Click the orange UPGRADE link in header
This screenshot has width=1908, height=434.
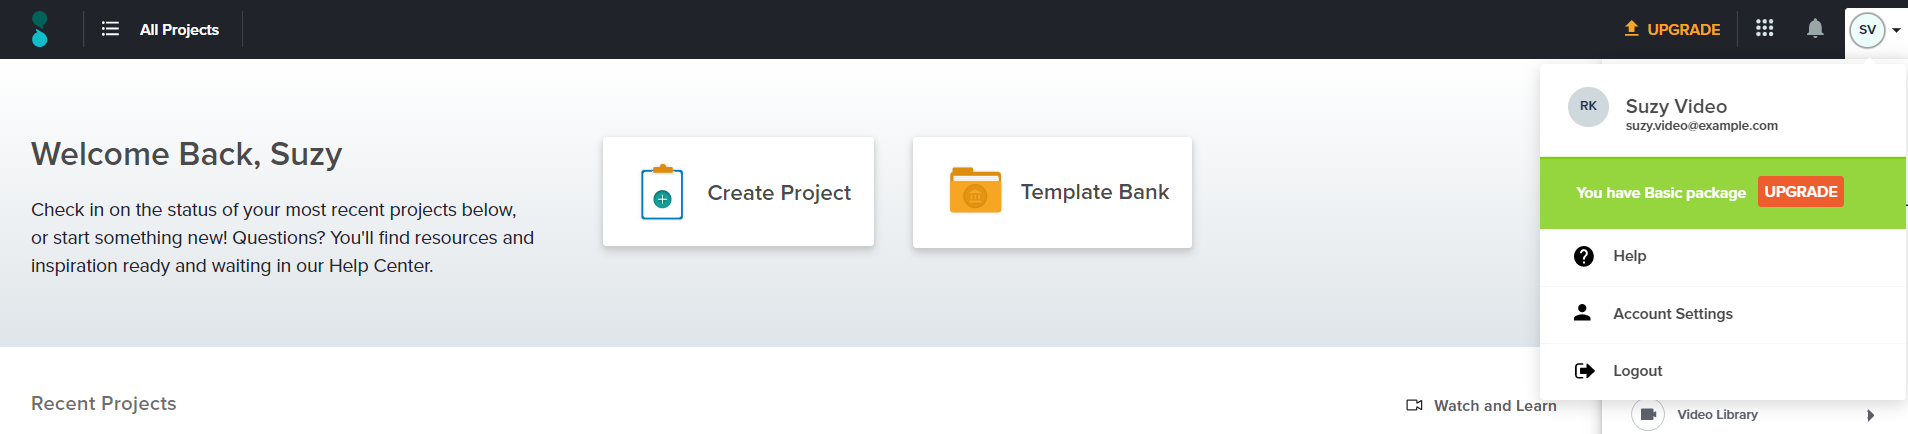[x=1672, y=29]
